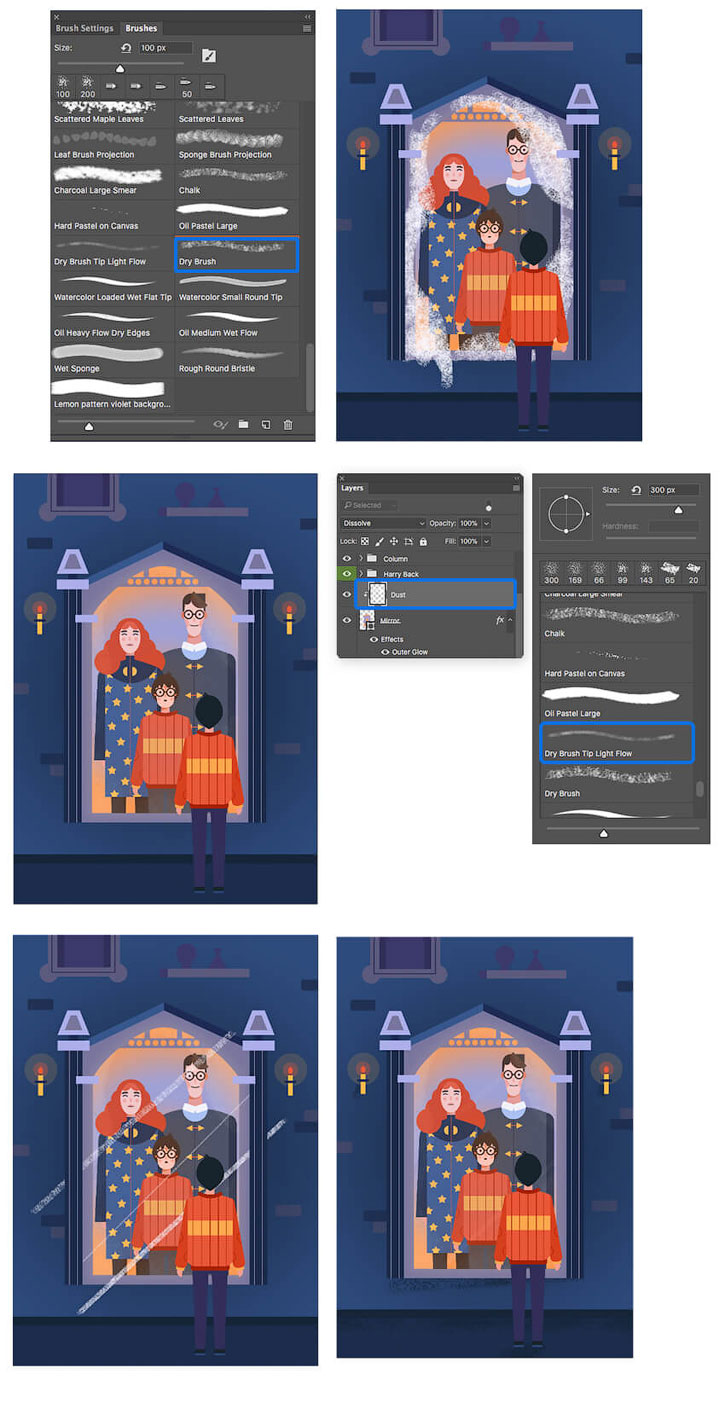Image resolution: width=725 pixels, height=1408 pixels.
Task: Open the Dissolve blend mode dropdown
Action: pos(384,523)
